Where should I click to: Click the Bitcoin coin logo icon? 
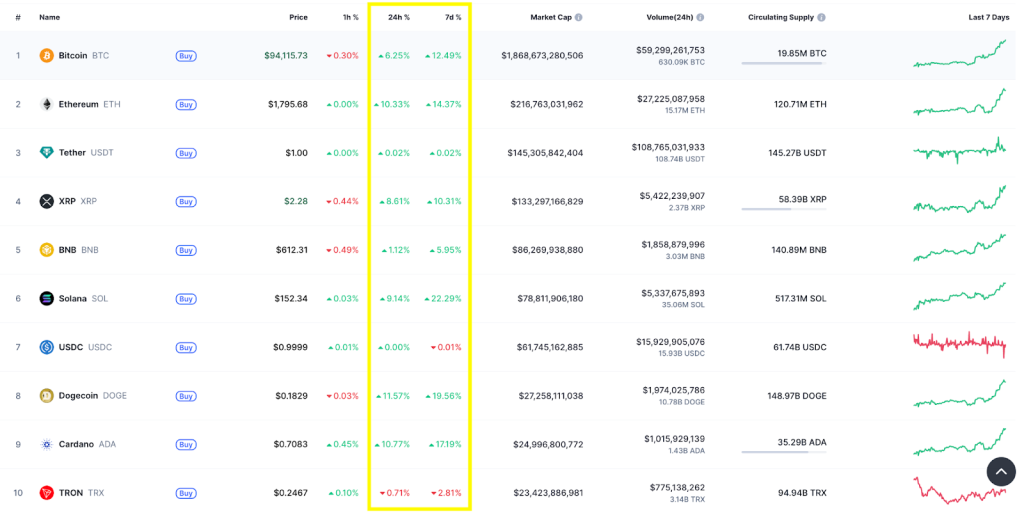tap(46, 56)
